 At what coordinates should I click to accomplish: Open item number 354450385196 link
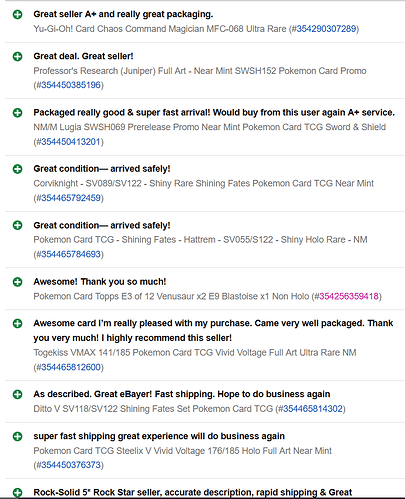(71, 85)
